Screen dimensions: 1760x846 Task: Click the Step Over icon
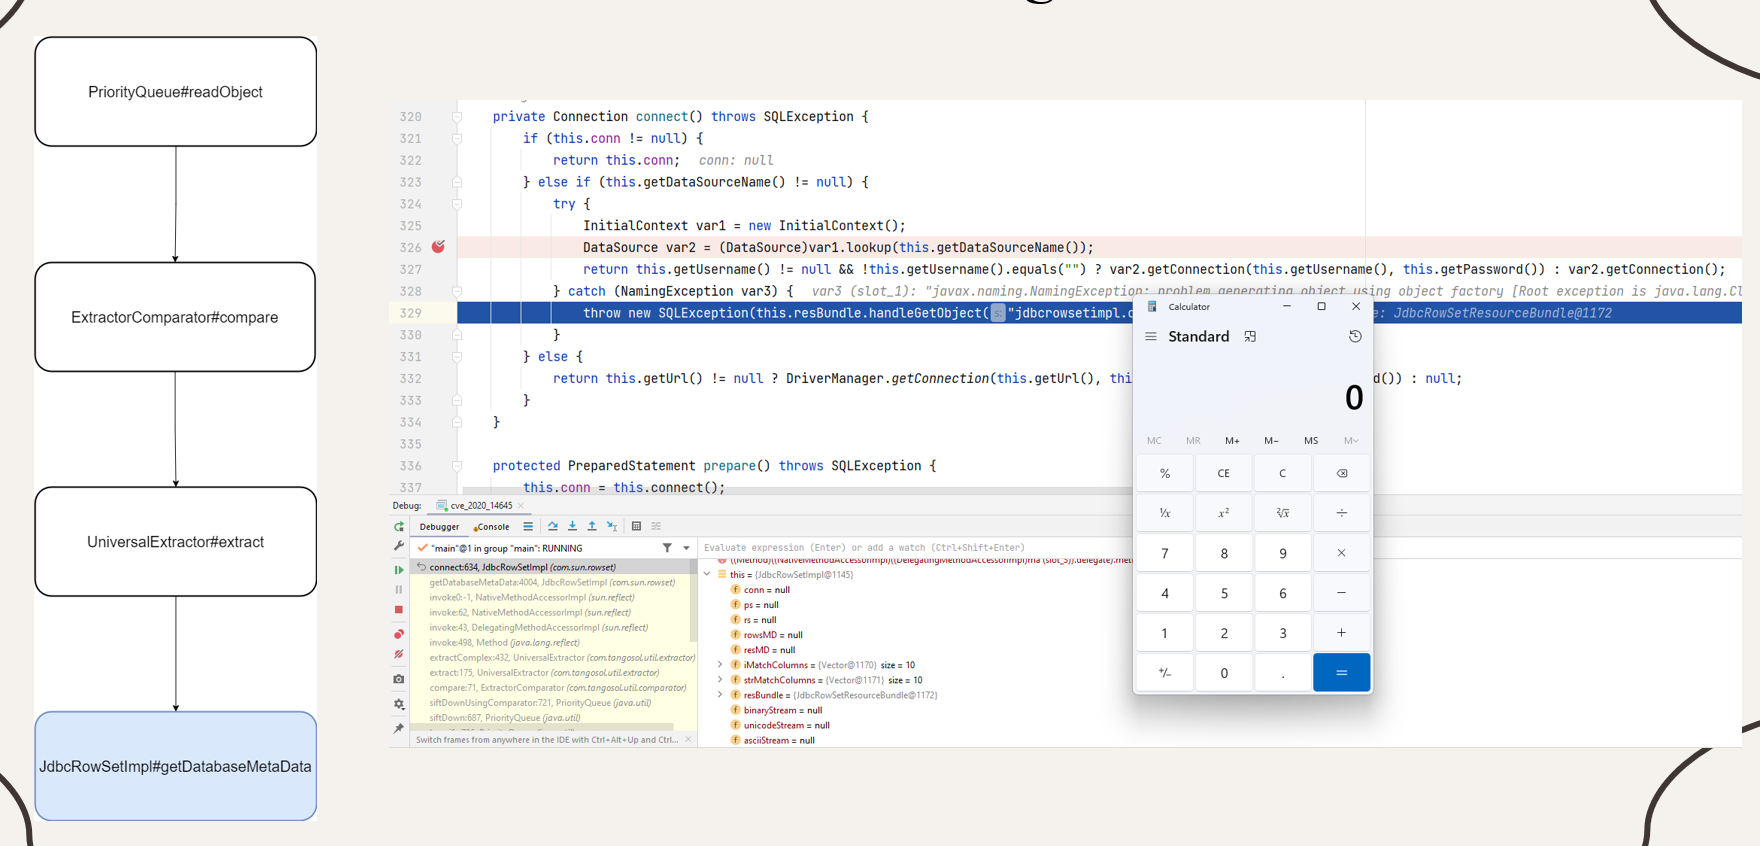point(553,526)
